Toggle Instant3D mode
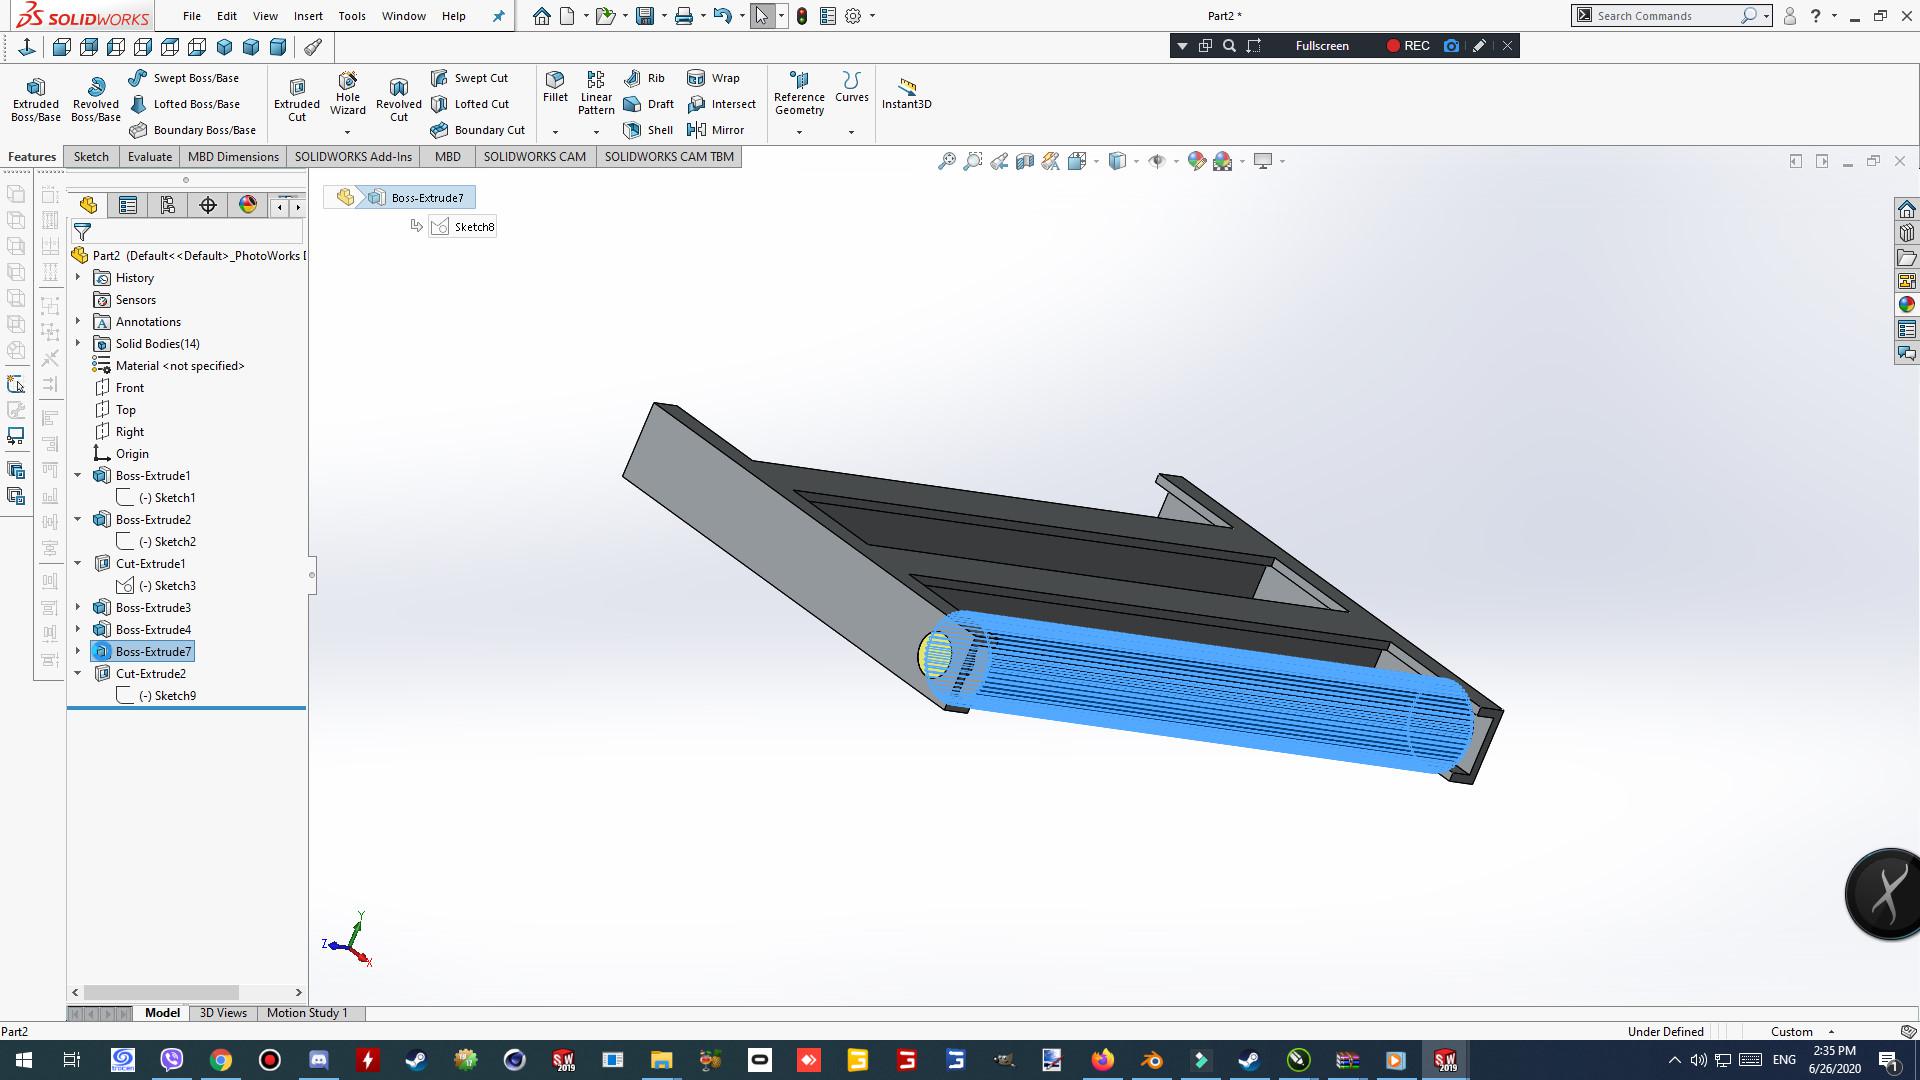 (906, 93)
